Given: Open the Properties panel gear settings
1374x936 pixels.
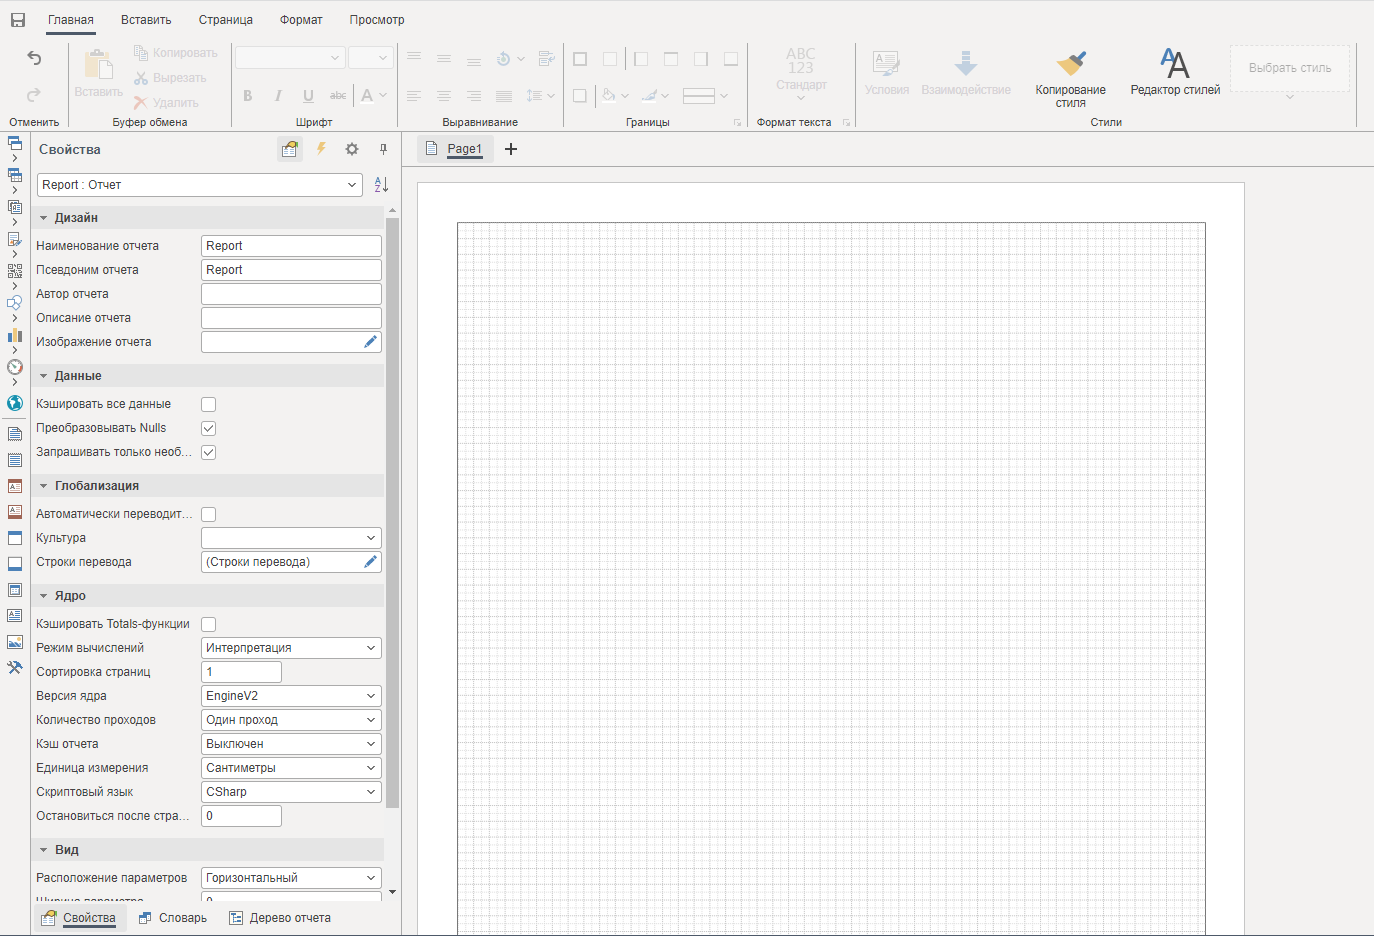Looking at the screenshot, I should coord(352,149).
